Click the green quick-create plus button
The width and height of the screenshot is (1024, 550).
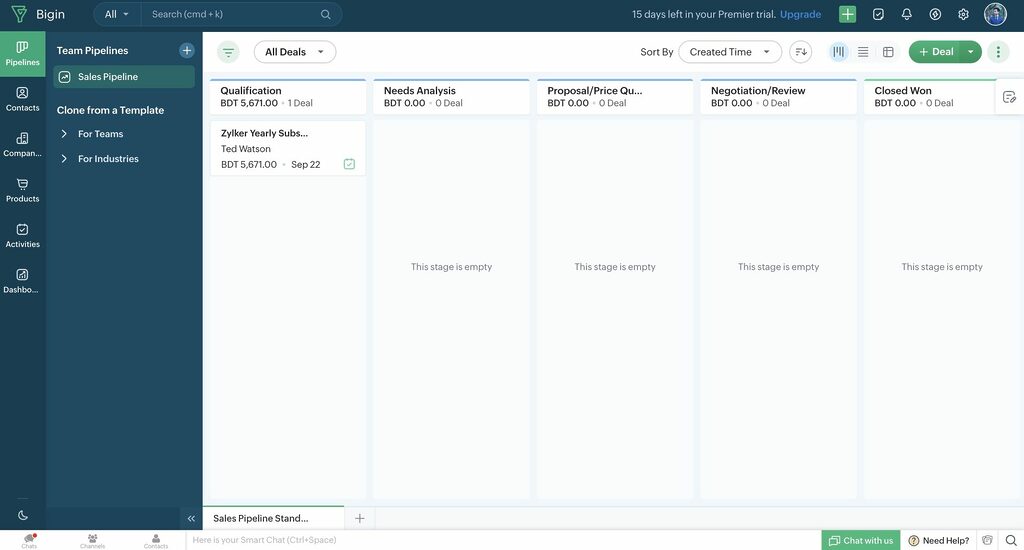point(847,14)
